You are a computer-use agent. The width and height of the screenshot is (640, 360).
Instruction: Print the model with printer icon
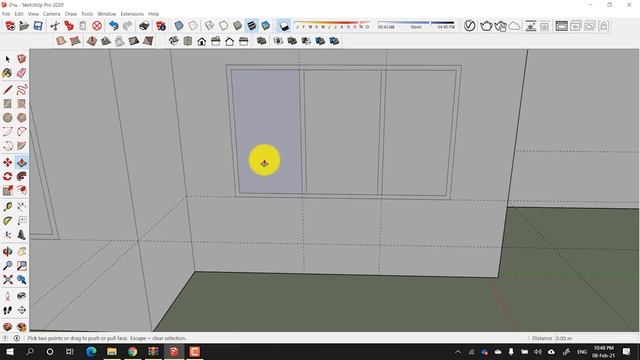click(144, 26)
